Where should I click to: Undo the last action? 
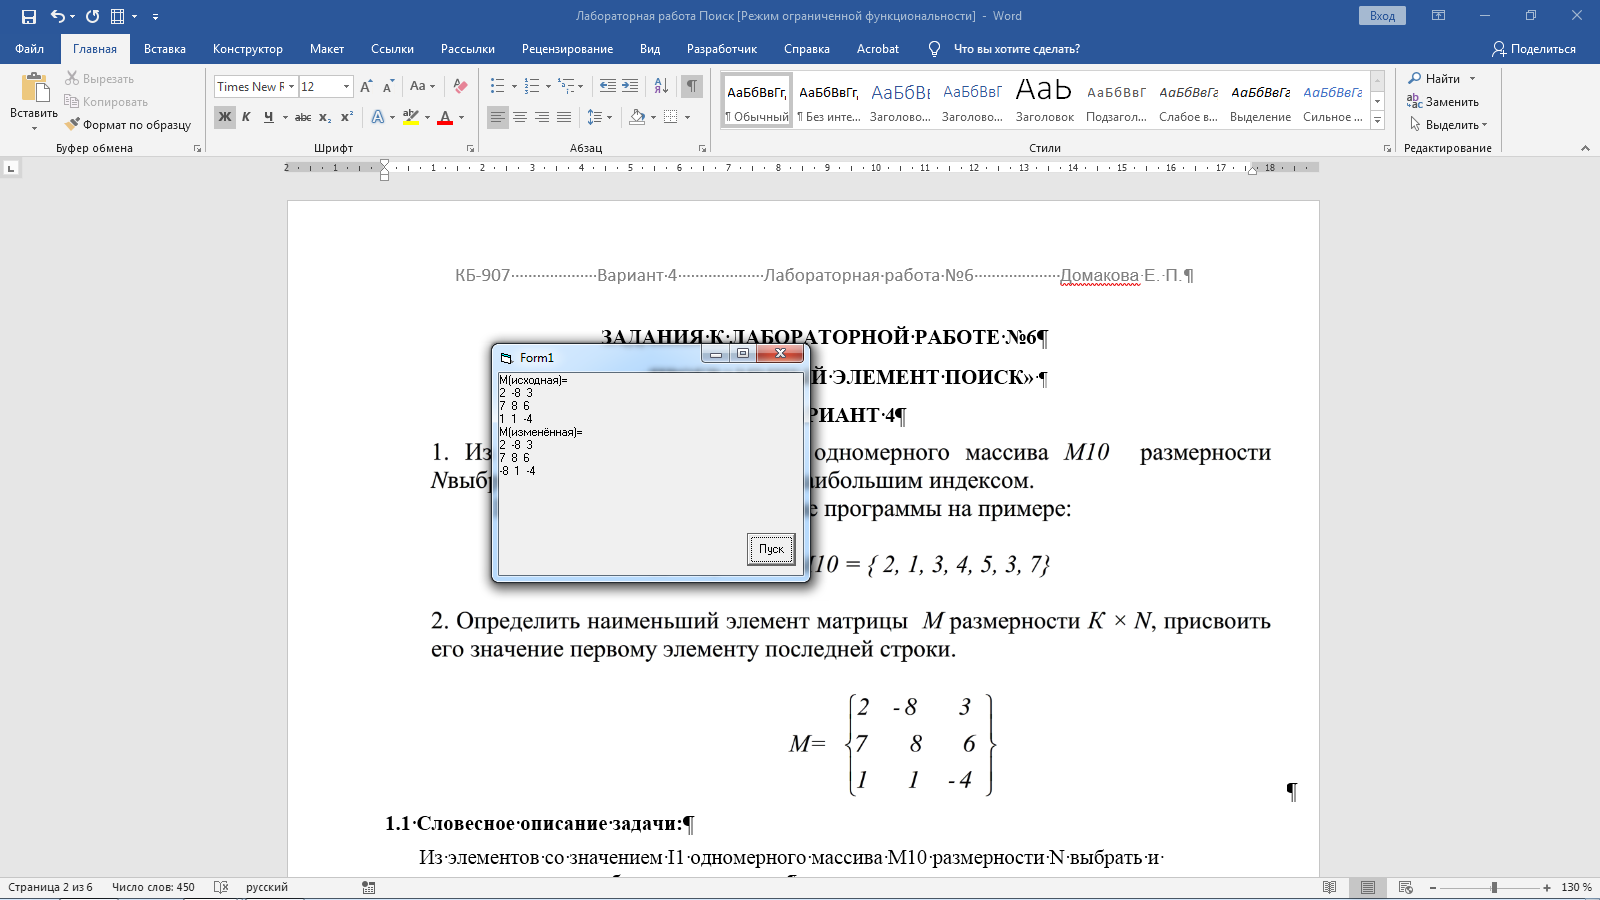point(57,16)
